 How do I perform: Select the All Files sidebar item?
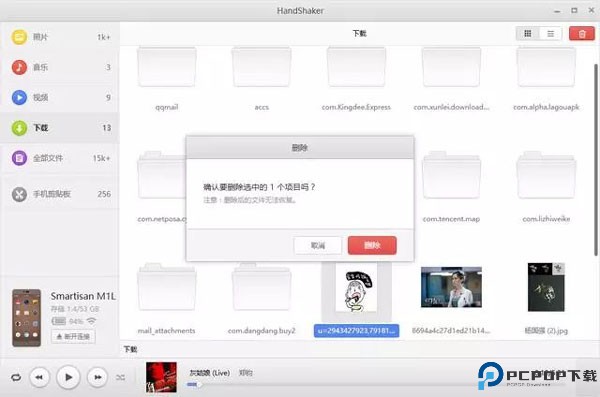coord(59,158)
